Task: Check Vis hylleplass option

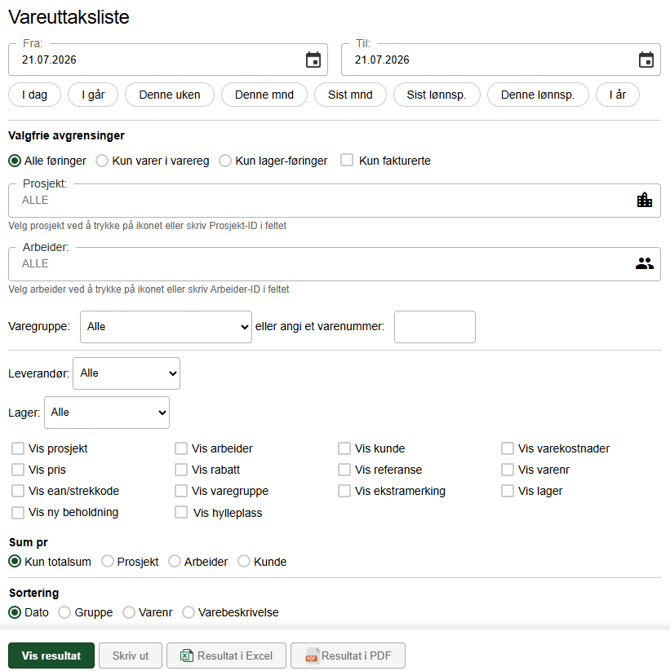Action: tap(181, 512)
